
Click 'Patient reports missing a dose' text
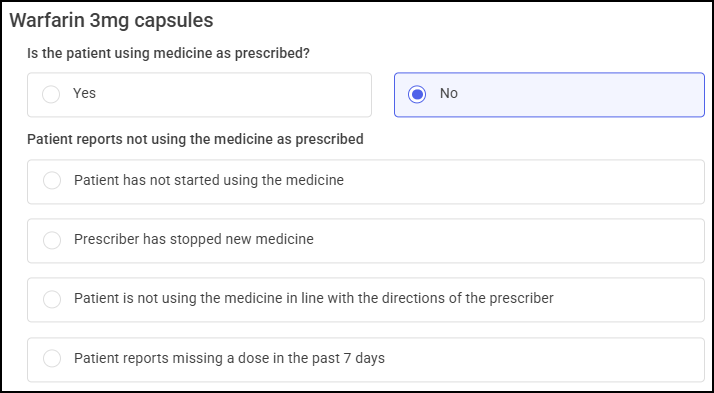click(229, 358)
